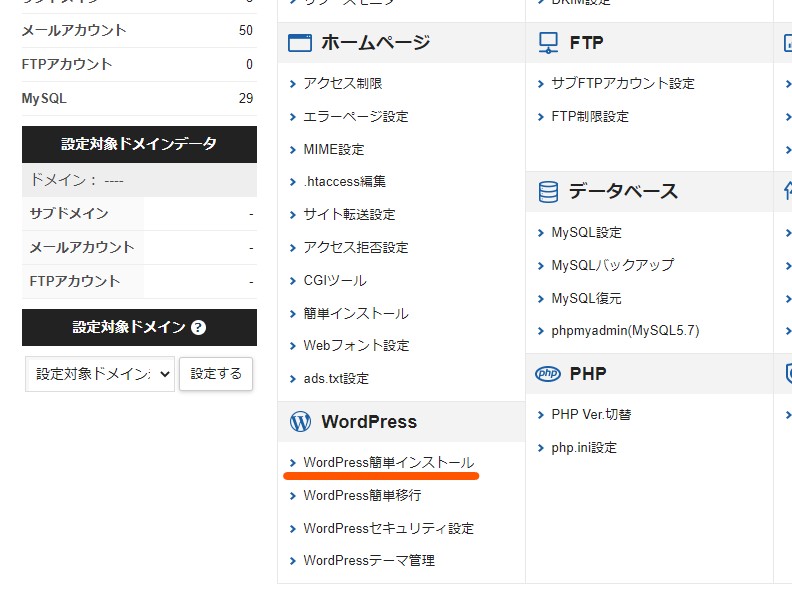Viewport: 792px width, 595px height.
Task: Open エラーページ設定 link
Action: [356, 117]
